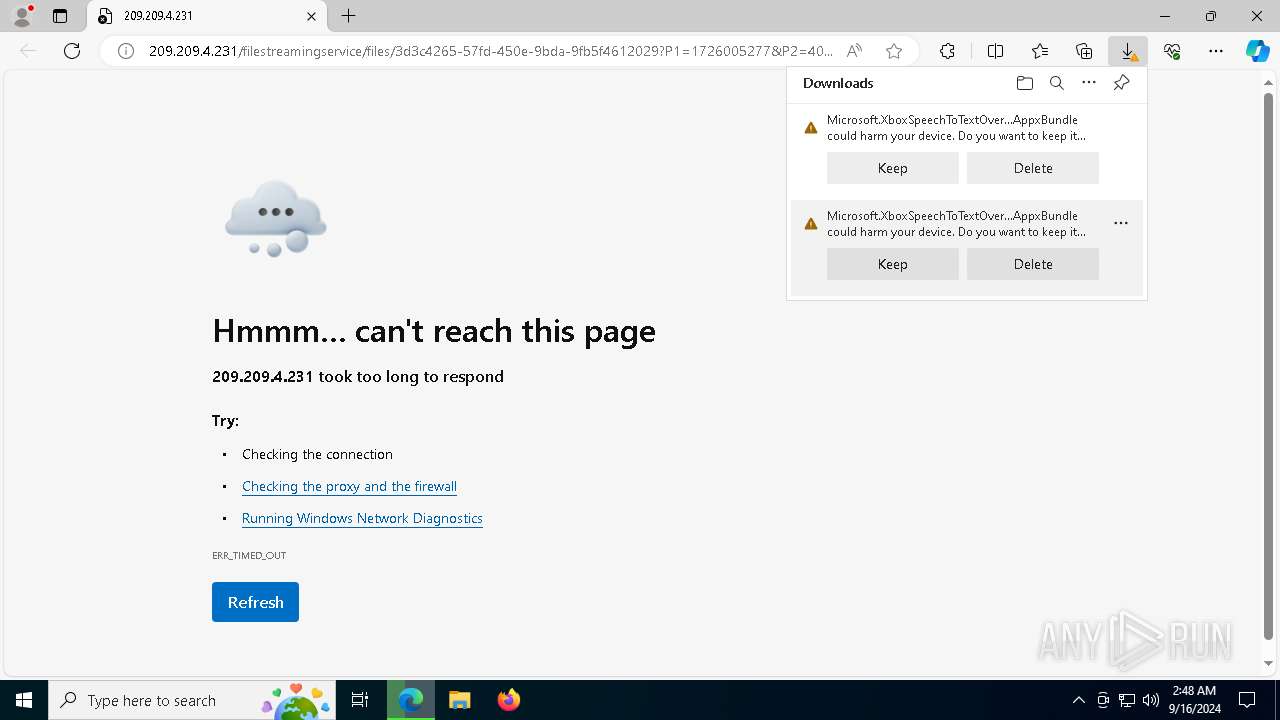Click first Microsoft.XboxSpeechToTextOver file name
Viewport: 1280px width, 720px height.
pos(952,120)
